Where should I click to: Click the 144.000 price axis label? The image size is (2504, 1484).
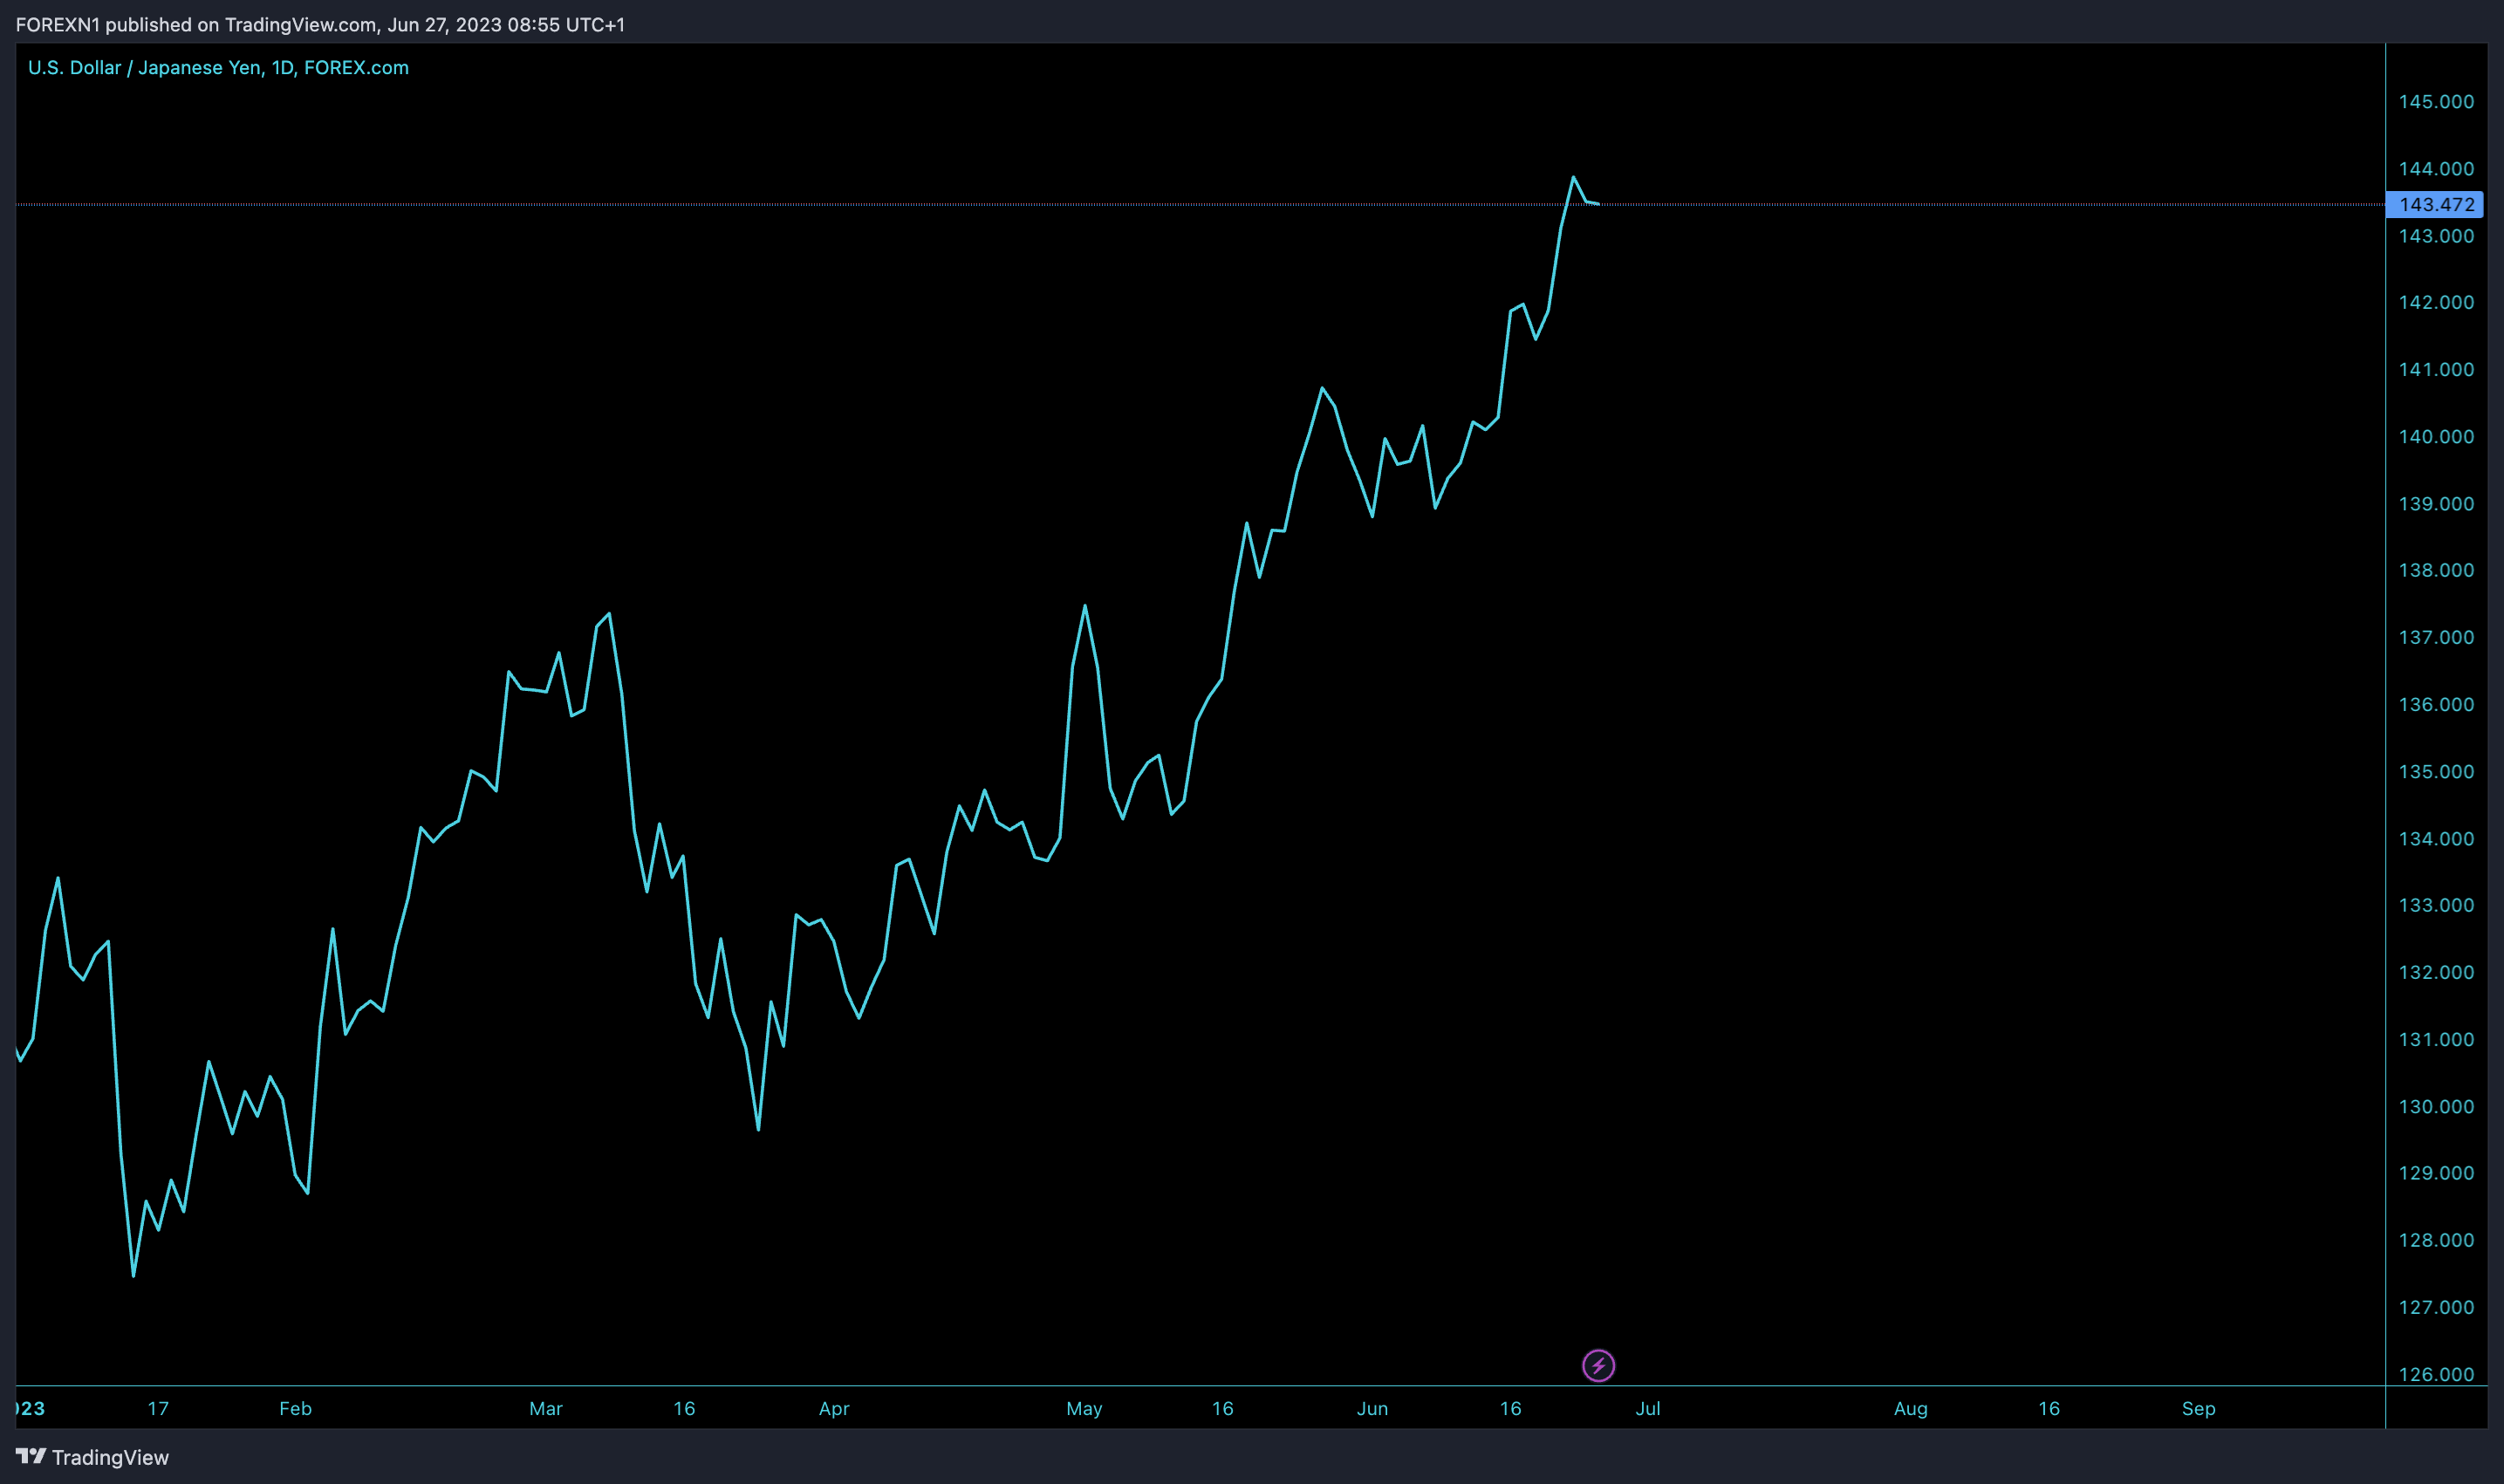[2436, 168]
